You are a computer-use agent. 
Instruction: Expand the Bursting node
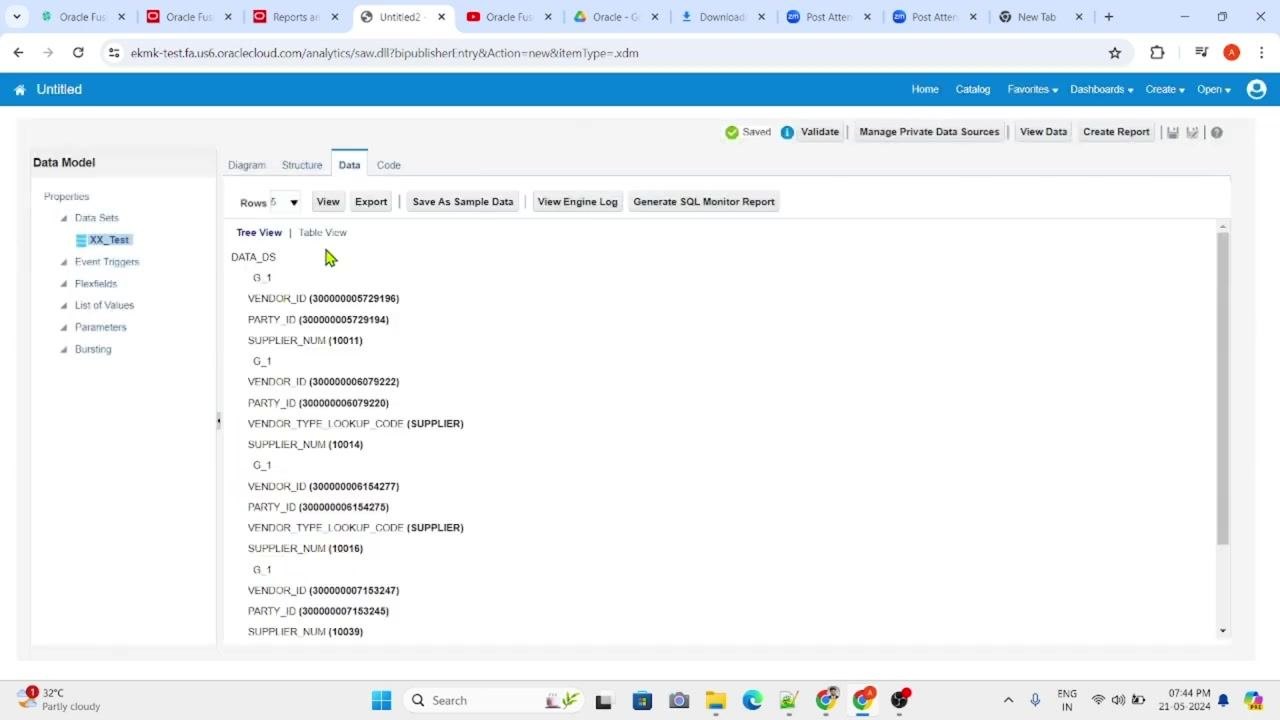pyautogui.click(x=64, y=350)
